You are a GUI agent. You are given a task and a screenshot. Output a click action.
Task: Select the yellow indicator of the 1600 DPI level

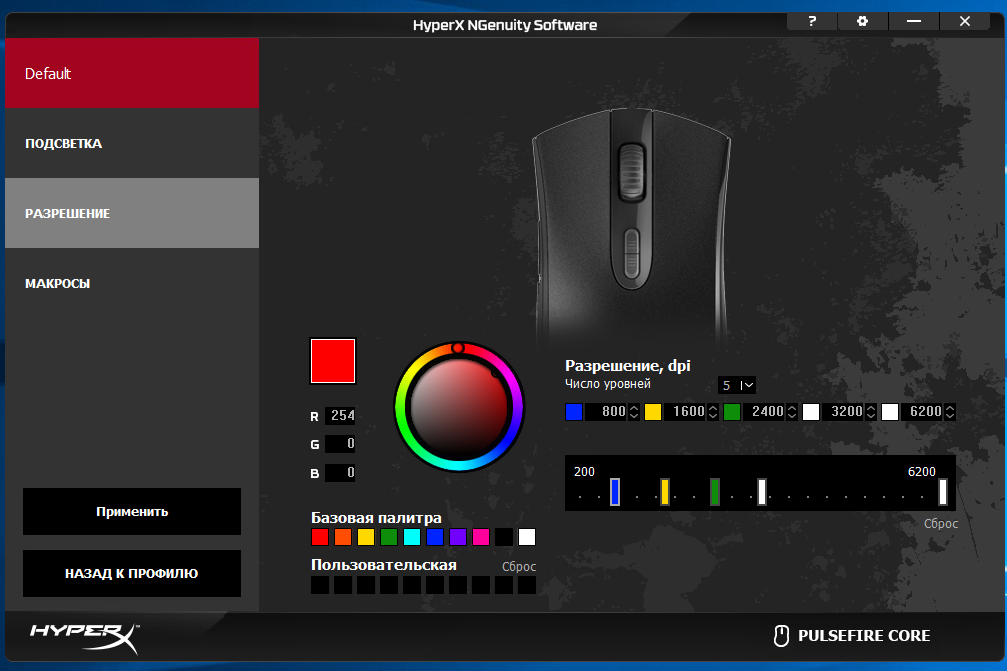coord(653,411)
